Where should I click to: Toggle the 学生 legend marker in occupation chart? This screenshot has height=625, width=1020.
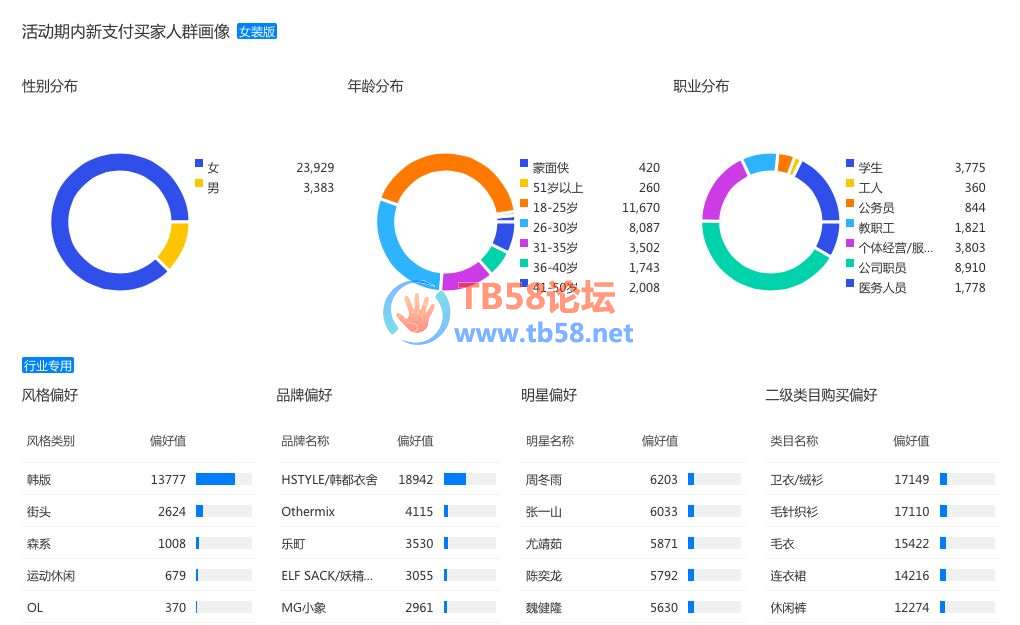click(850, 164)
